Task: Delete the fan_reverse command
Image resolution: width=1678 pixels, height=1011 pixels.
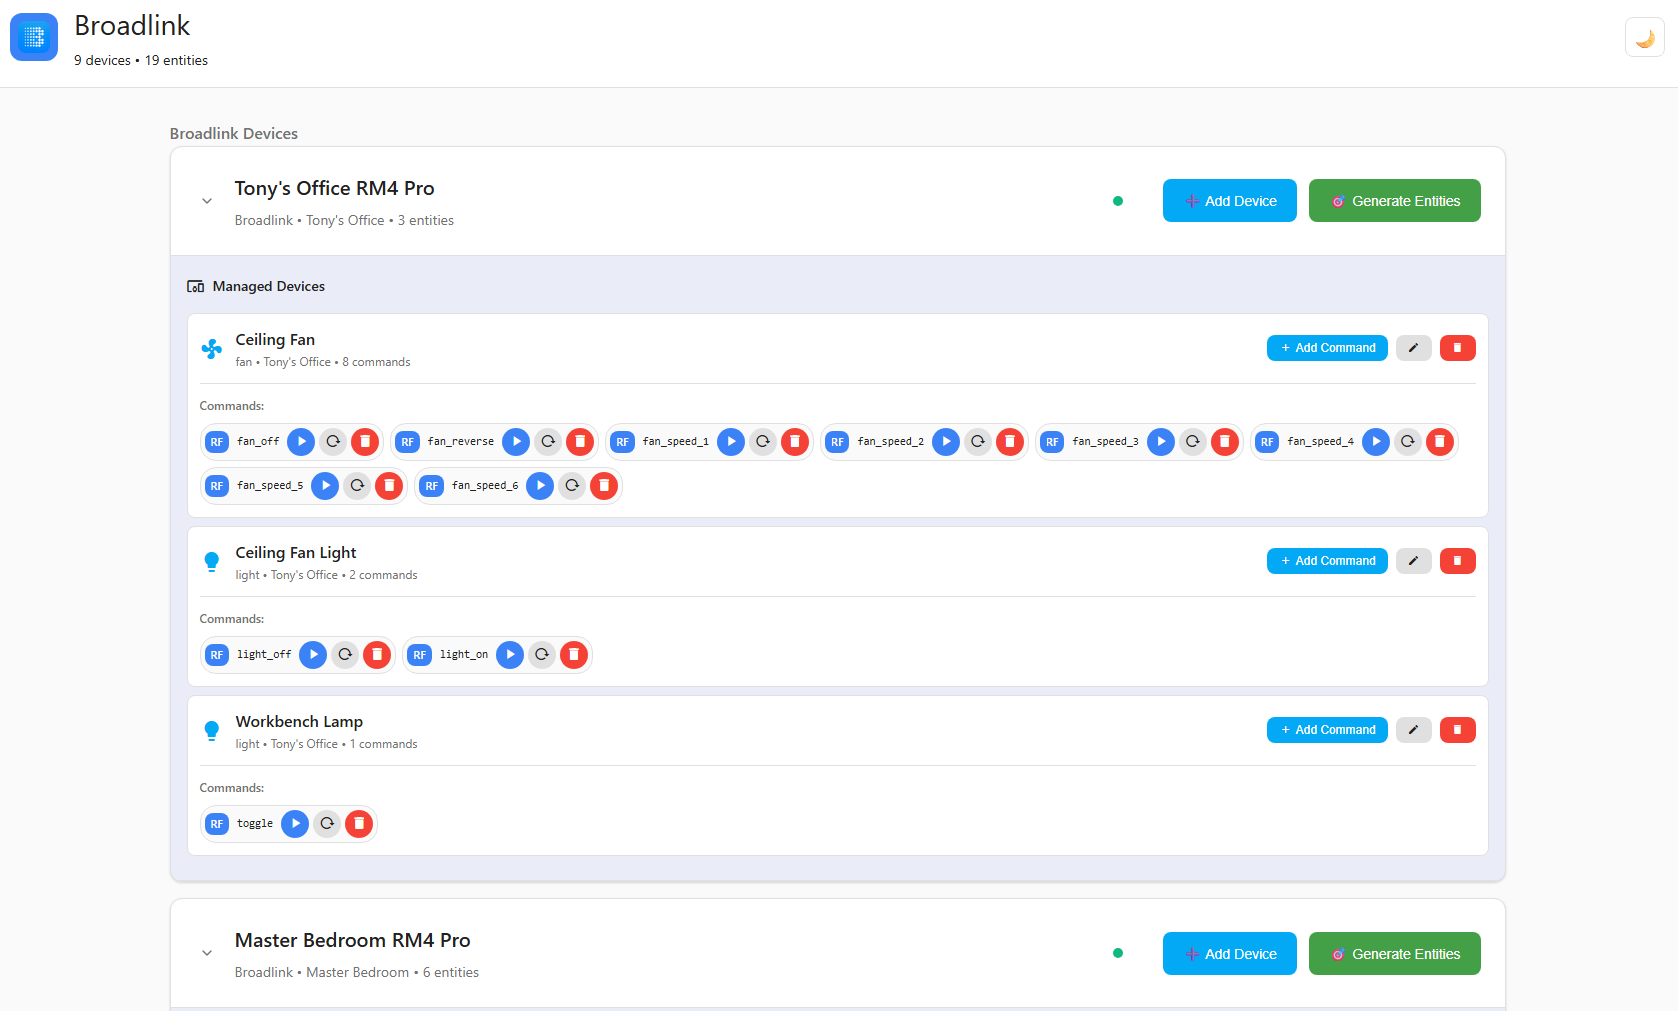Action: tap(580, 441)
